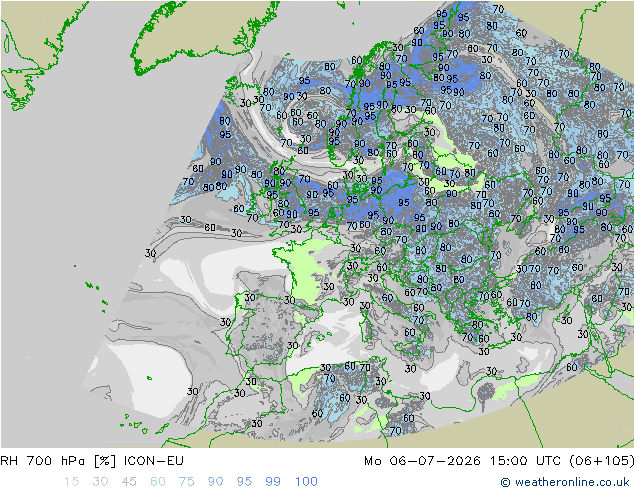Select the 15 legend value
The width and height of the screenshot is (634, 490).
click(71, 482)
